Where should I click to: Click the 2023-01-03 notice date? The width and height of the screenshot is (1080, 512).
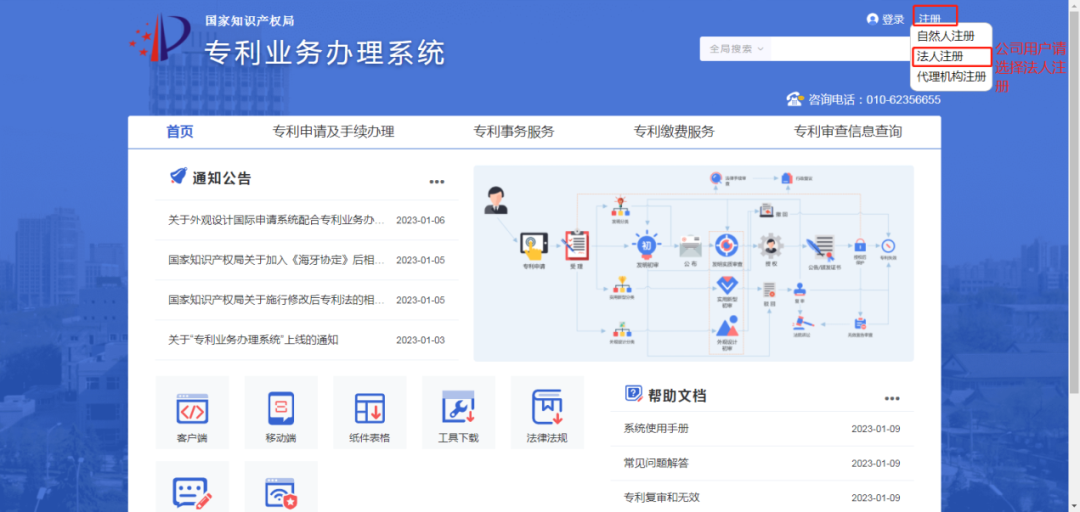click(x=421, y=340)
